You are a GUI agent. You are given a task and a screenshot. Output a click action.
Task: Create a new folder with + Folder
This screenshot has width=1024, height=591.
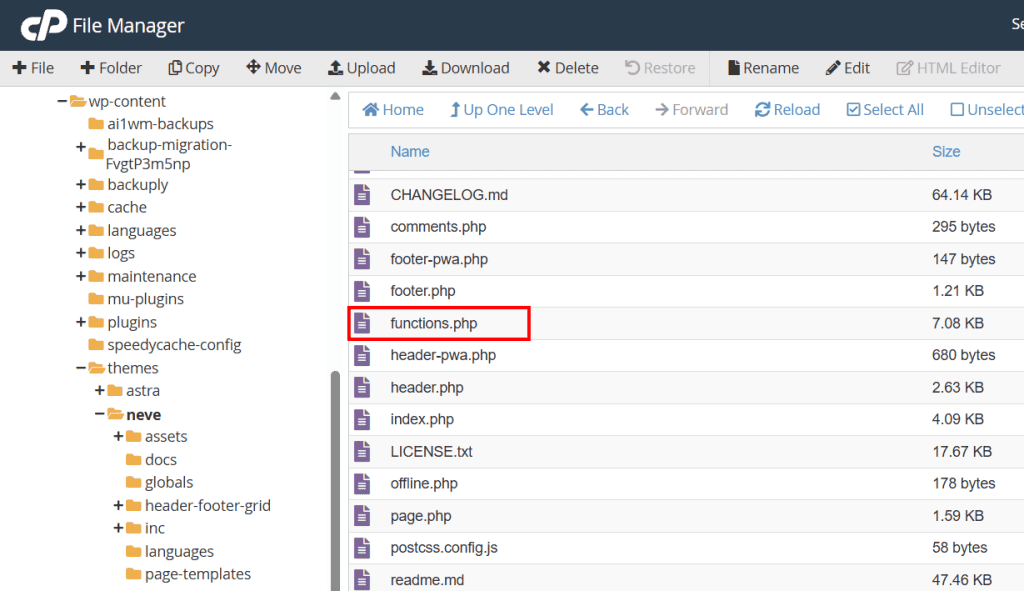click(x=111, y=68)
